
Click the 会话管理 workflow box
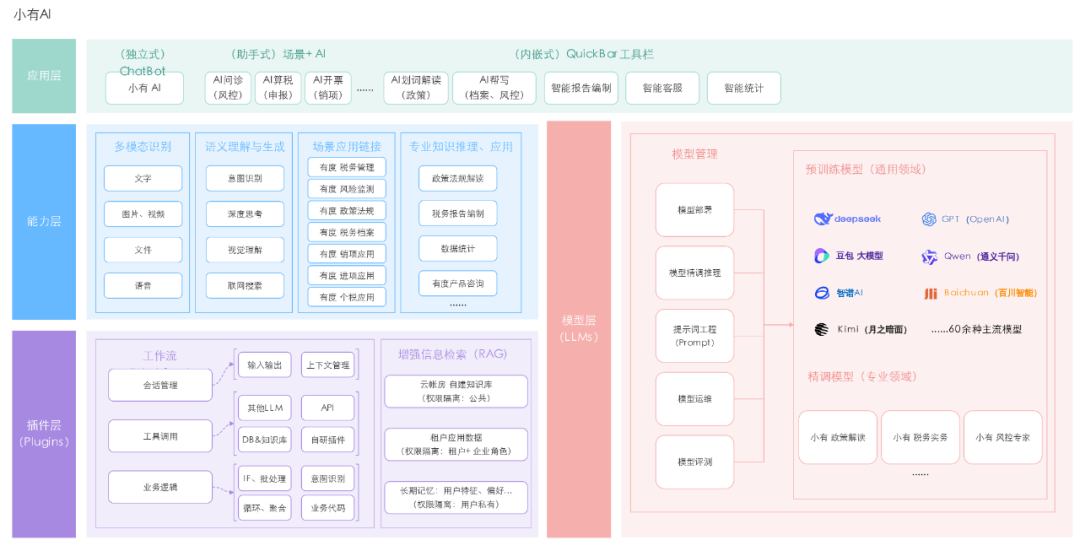(160, 385)
